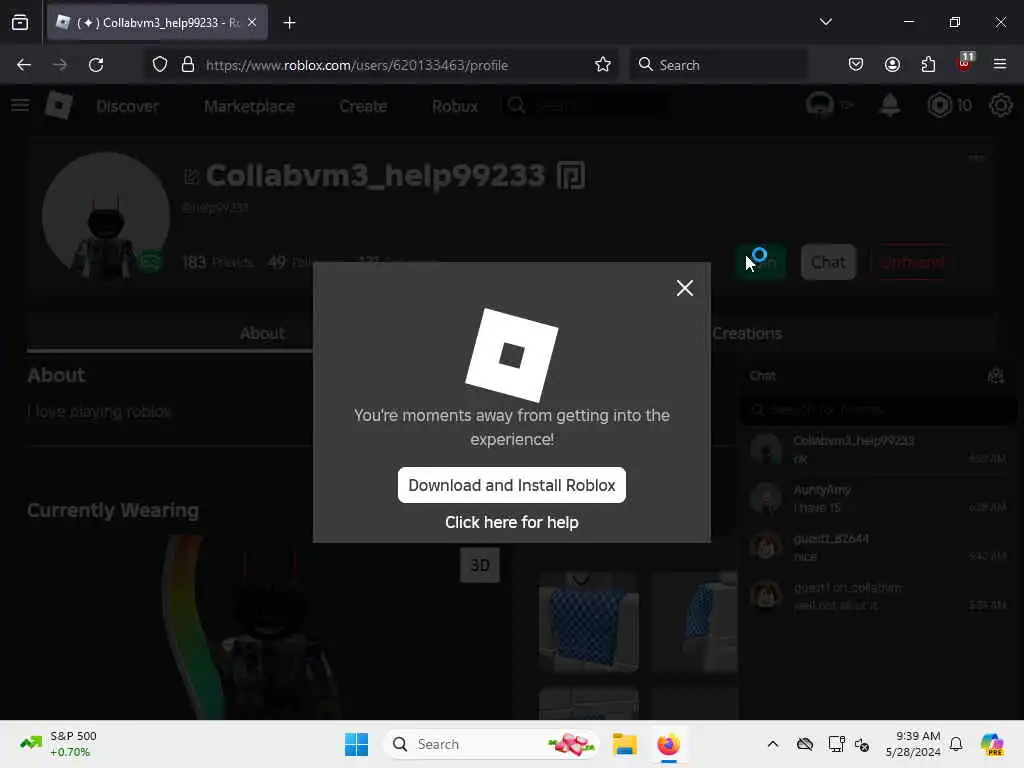Open Roblox notifications bell
This screenshot has height=768, width=1024.
(x=889, y=105)
